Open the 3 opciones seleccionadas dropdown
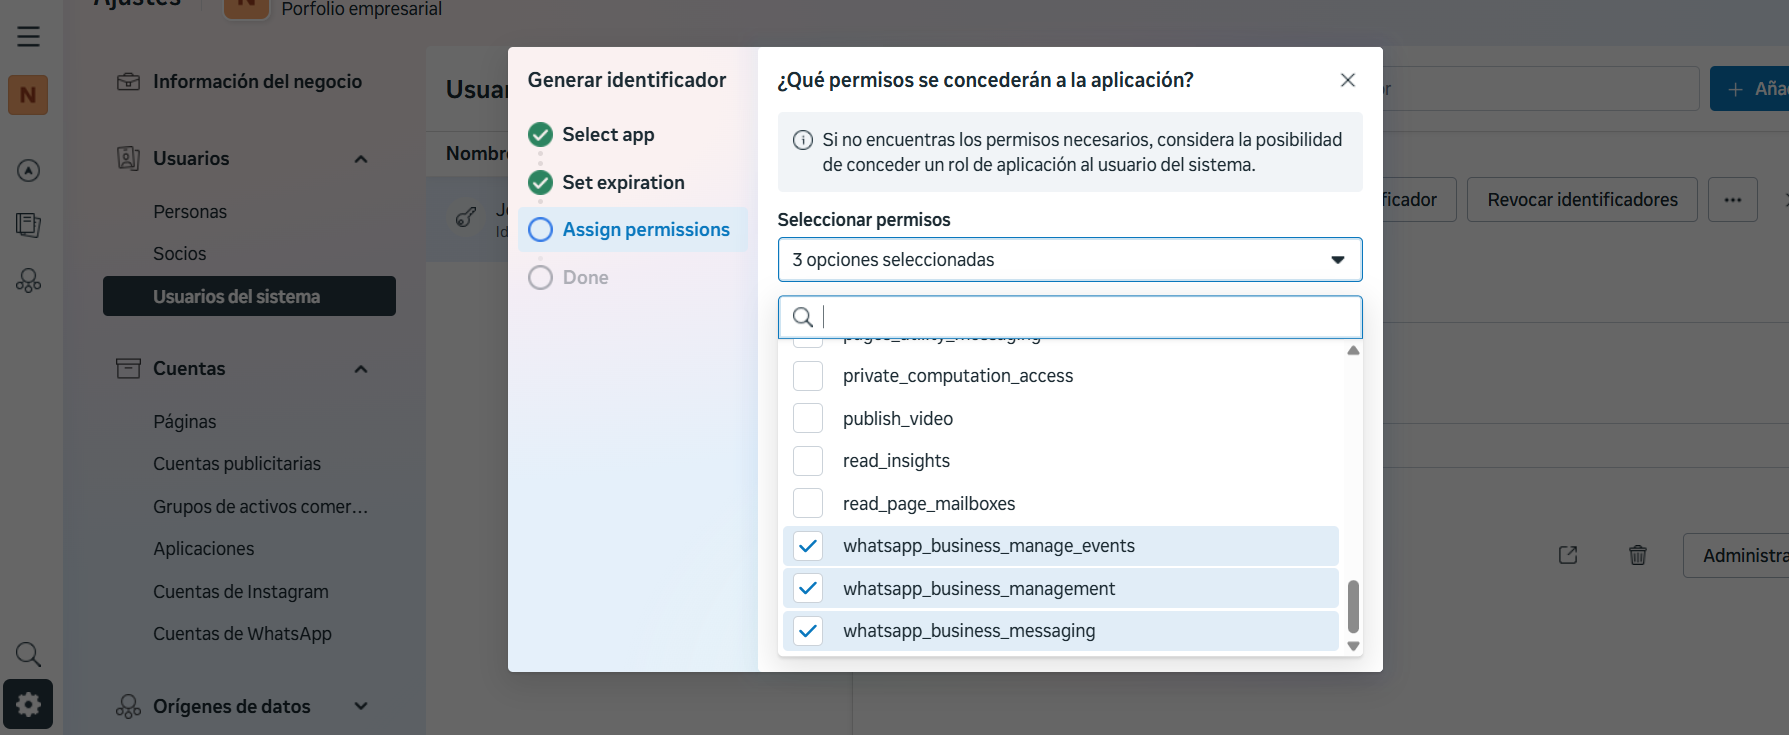 click(x=1069, y=260)
